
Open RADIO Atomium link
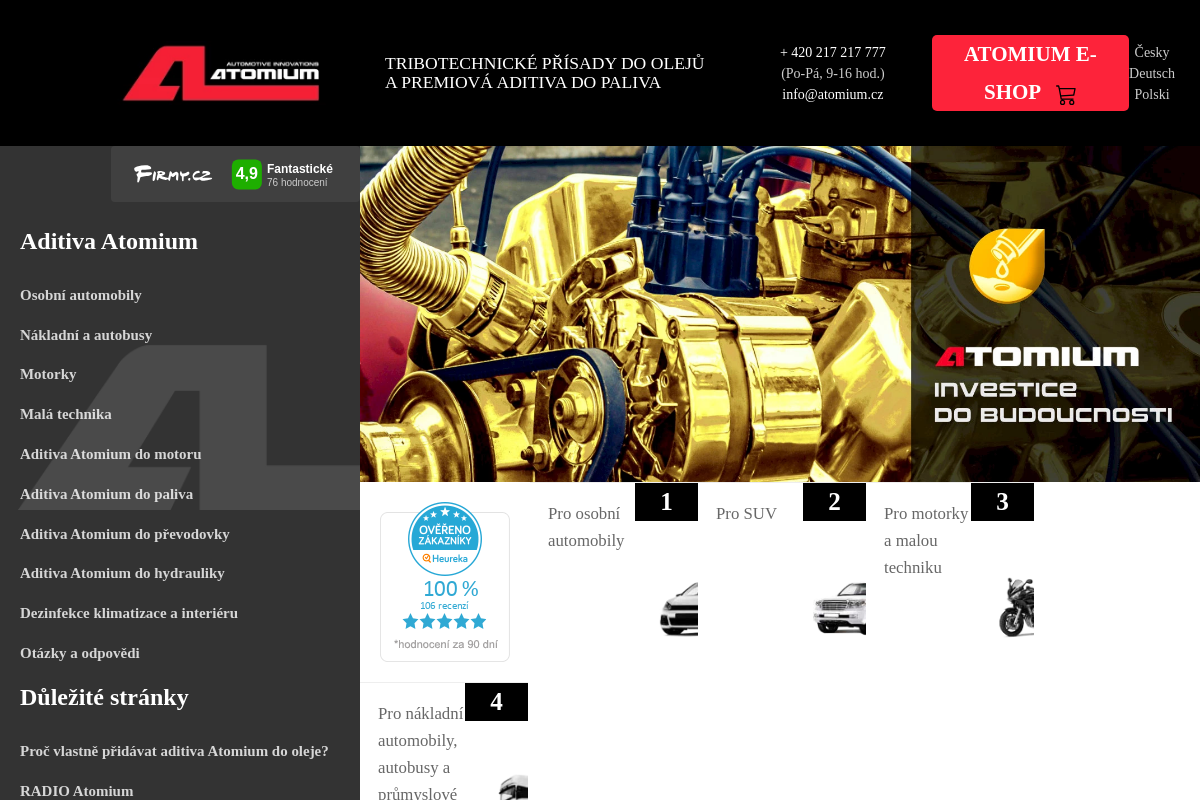[x=77, y=791]
